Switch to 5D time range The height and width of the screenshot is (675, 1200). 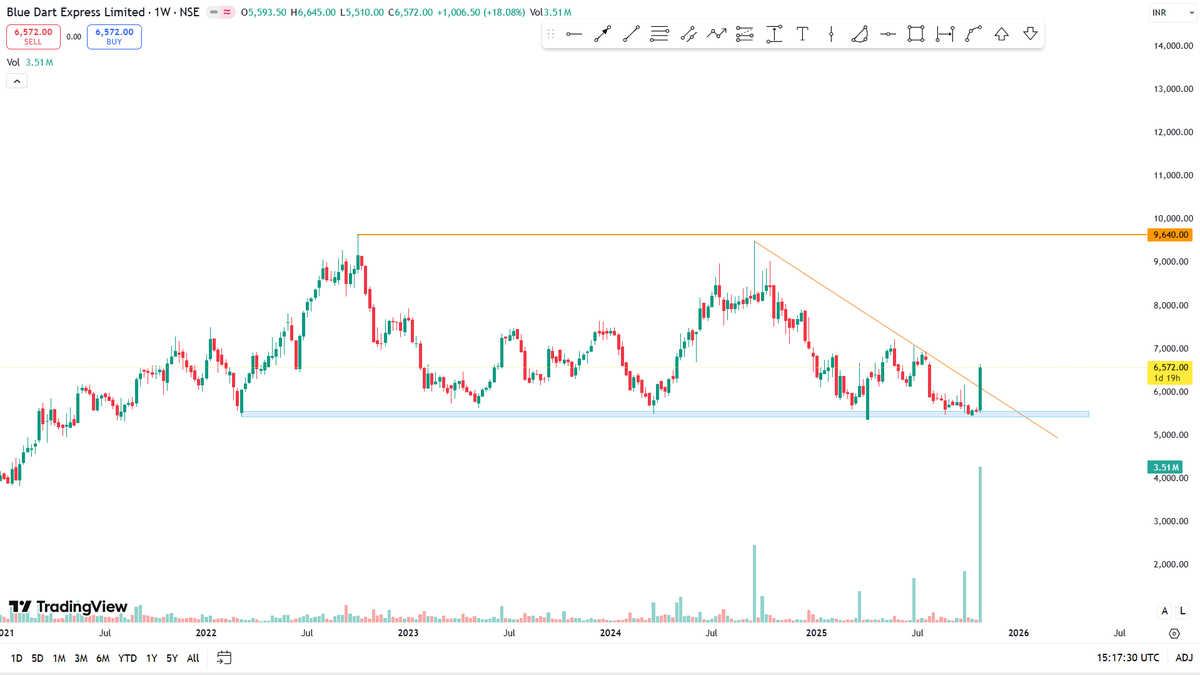coord(38,658)
